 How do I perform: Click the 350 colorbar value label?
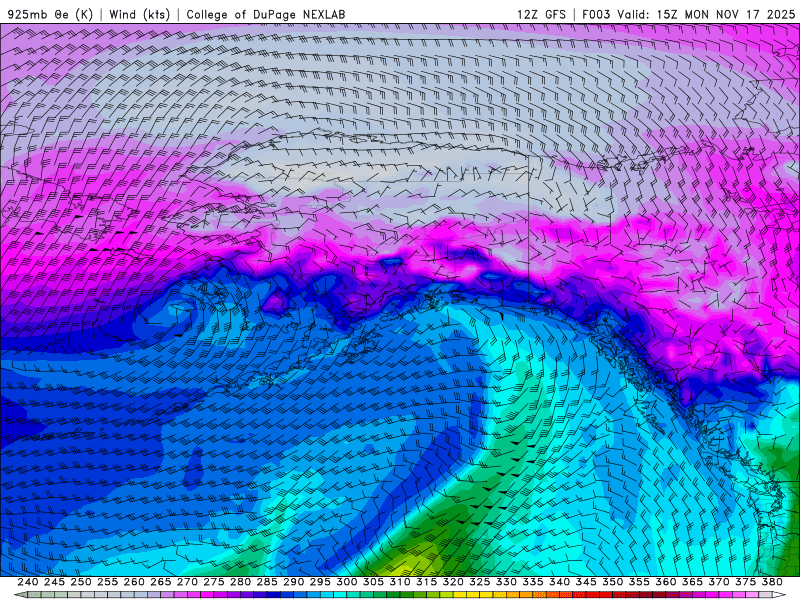point(612,582)
